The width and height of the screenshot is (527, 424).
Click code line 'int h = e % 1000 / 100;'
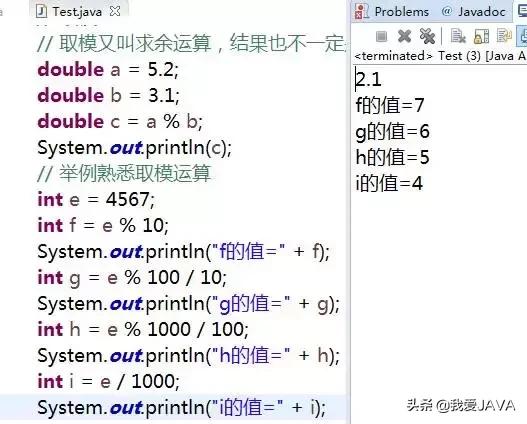point(143,329)
